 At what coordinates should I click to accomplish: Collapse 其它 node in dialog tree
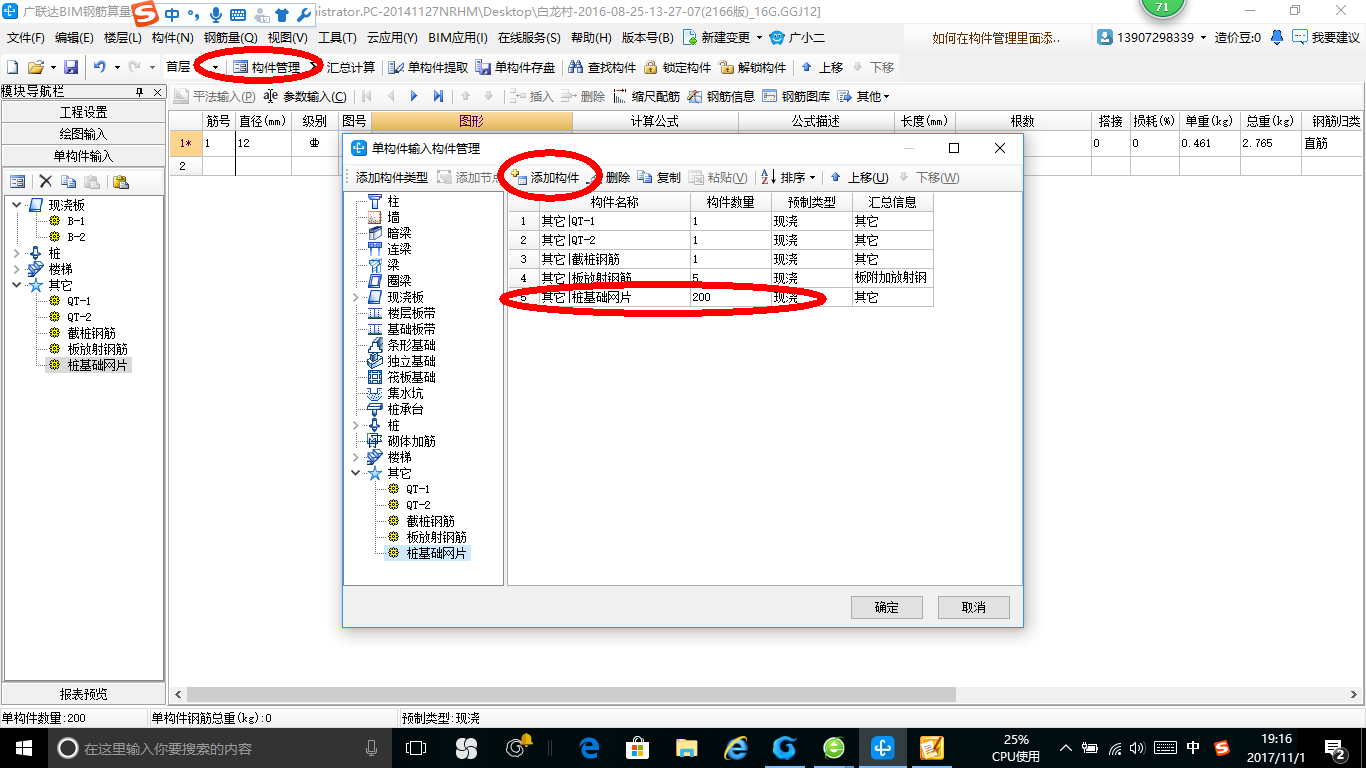(x=356, y=473)
